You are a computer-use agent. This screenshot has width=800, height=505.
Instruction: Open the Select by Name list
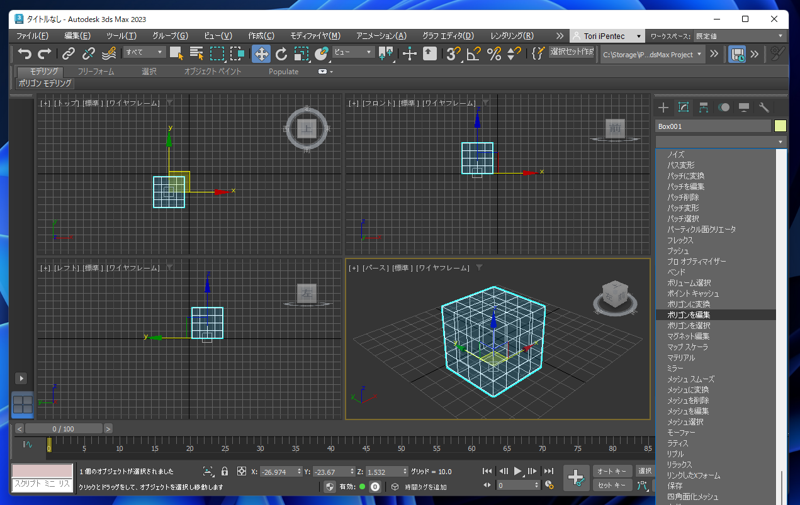(196, 54)
